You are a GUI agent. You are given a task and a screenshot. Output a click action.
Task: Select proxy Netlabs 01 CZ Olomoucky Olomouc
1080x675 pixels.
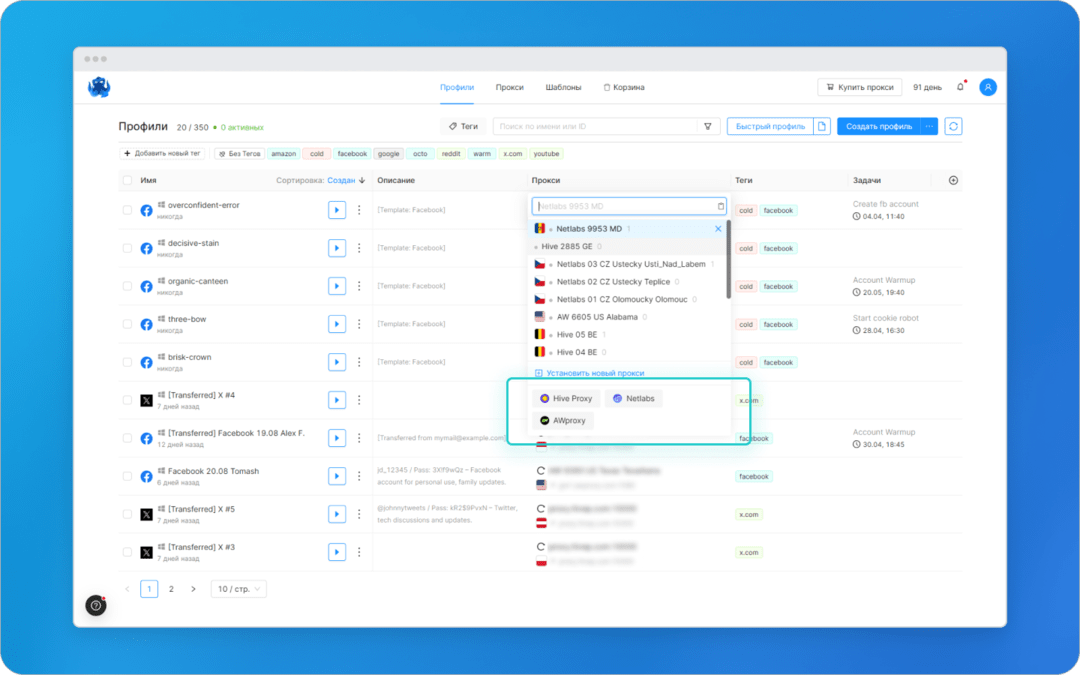(x=627, y=300)
